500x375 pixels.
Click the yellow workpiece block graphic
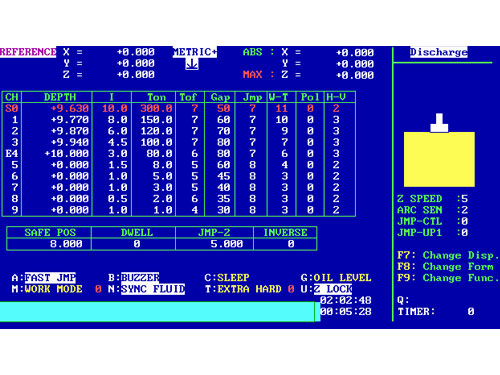(x=439, y=159)
